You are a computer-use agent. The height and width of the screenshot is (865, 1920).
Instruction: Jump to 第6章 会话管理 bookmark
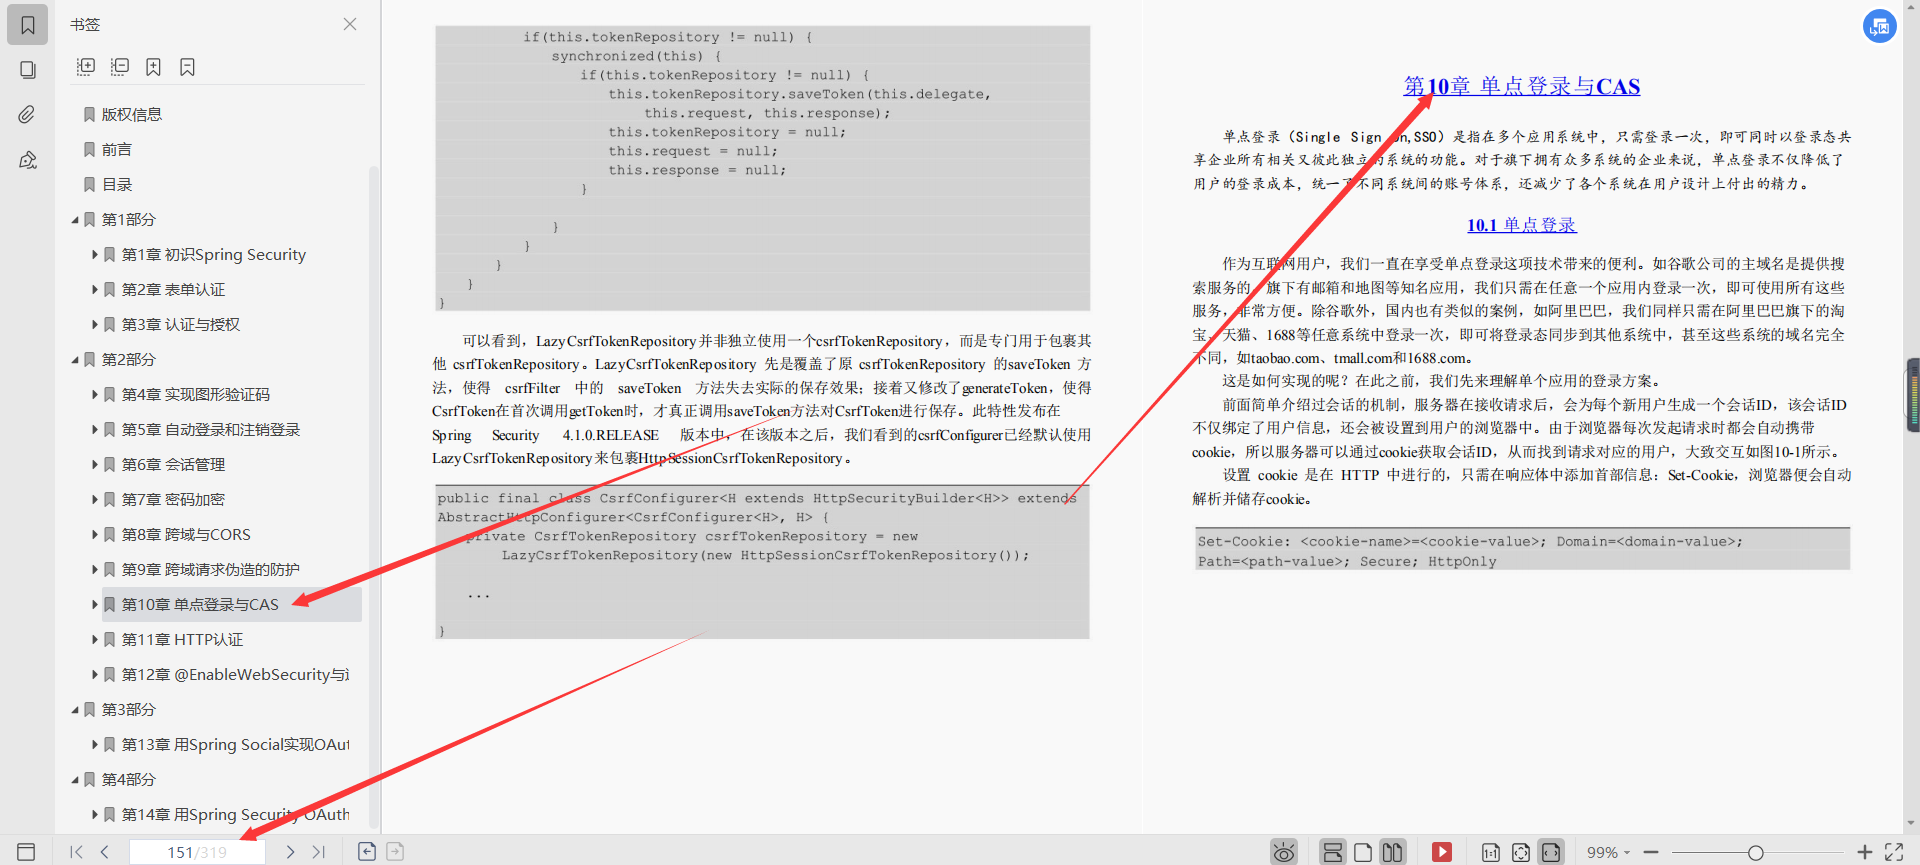tap(173, 465)
